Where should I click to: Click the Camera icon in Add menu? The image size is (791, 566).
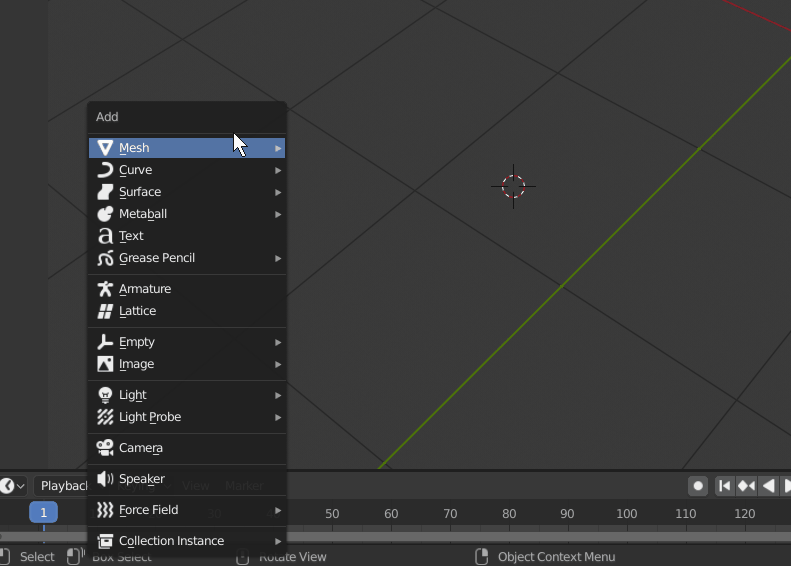tap(105, 448)
